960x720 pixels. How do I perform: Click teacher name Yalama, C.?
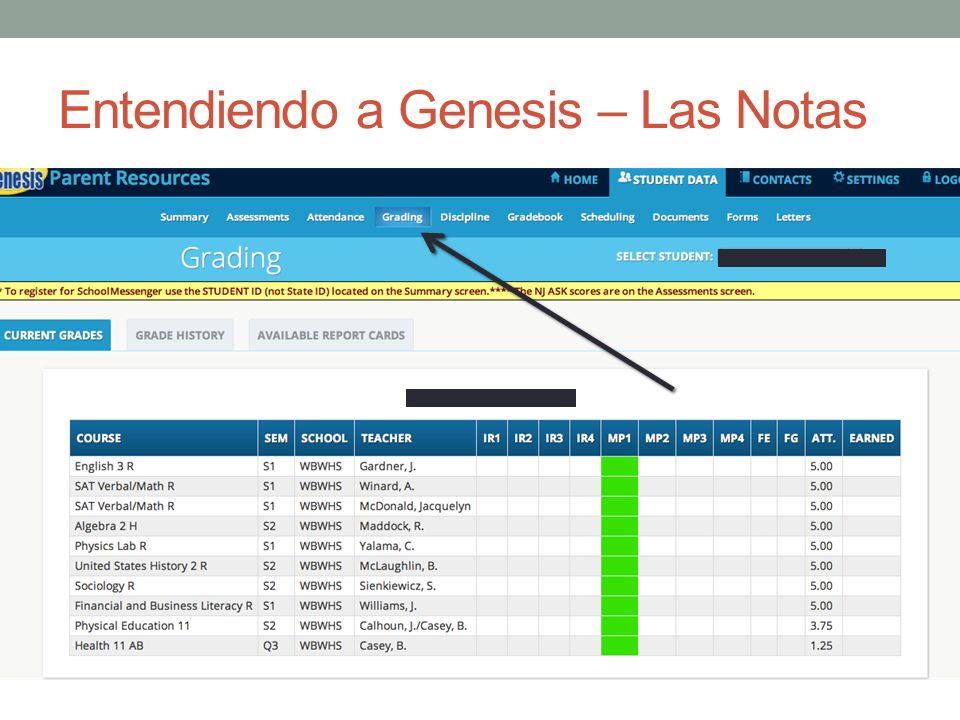point(387,546)
